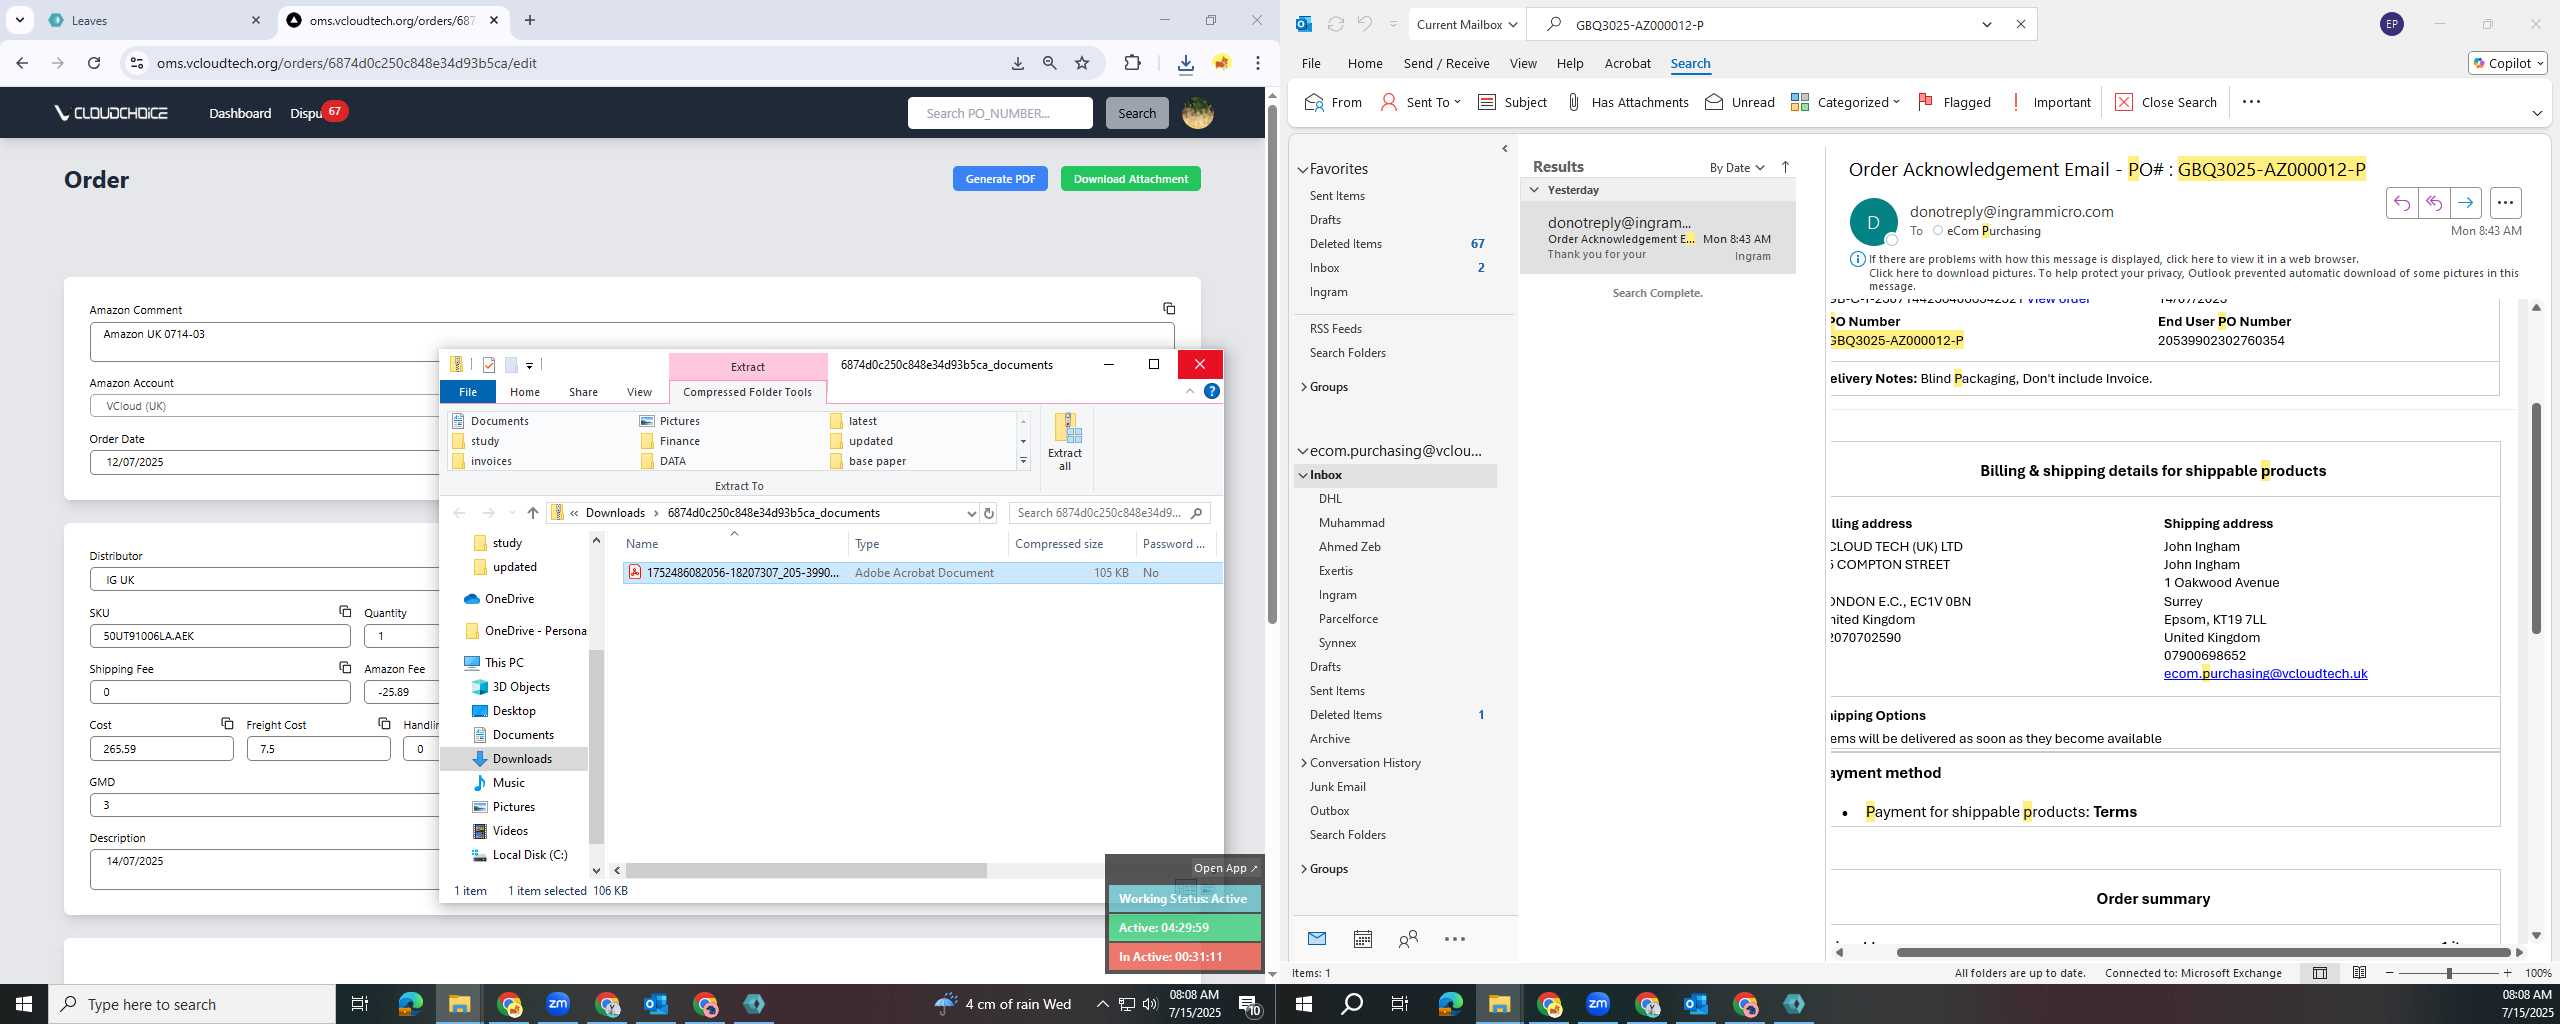Click Has Attachments filter in Outlook ribbon

coord(1627,102)
